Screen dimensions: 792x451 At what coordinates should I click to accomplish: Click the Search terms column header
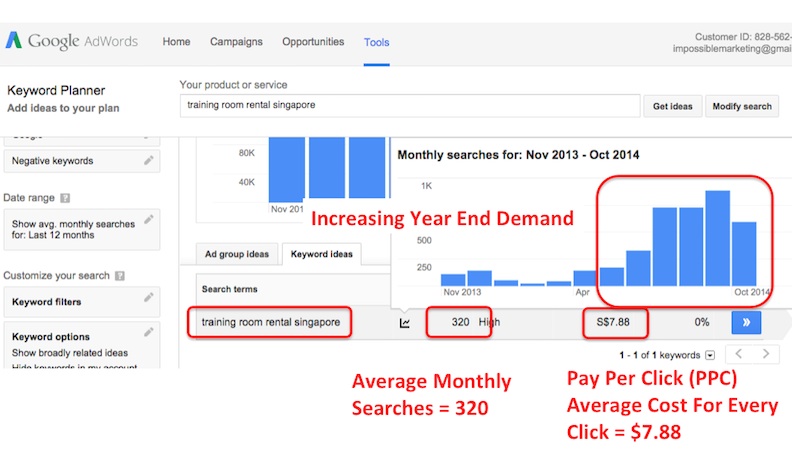(230, 289)
